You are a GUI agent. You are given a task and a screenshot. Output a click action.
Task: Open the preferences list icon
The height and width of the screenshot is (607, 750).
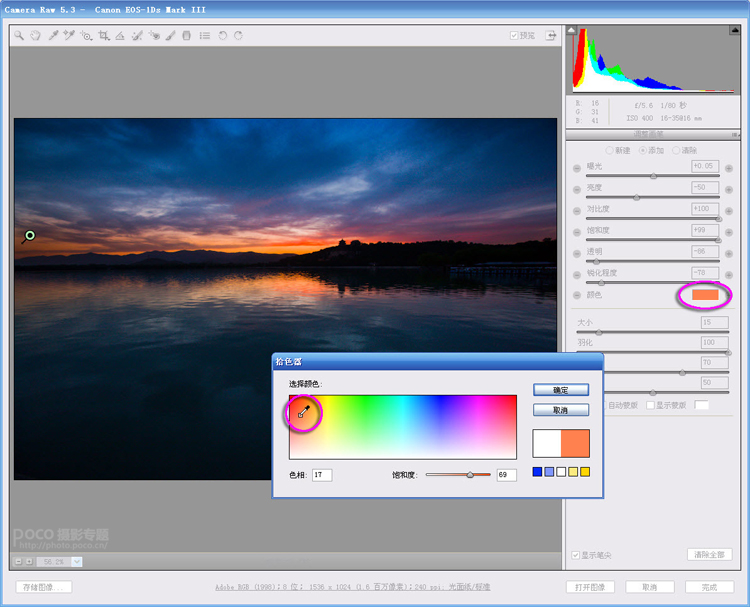204,35
